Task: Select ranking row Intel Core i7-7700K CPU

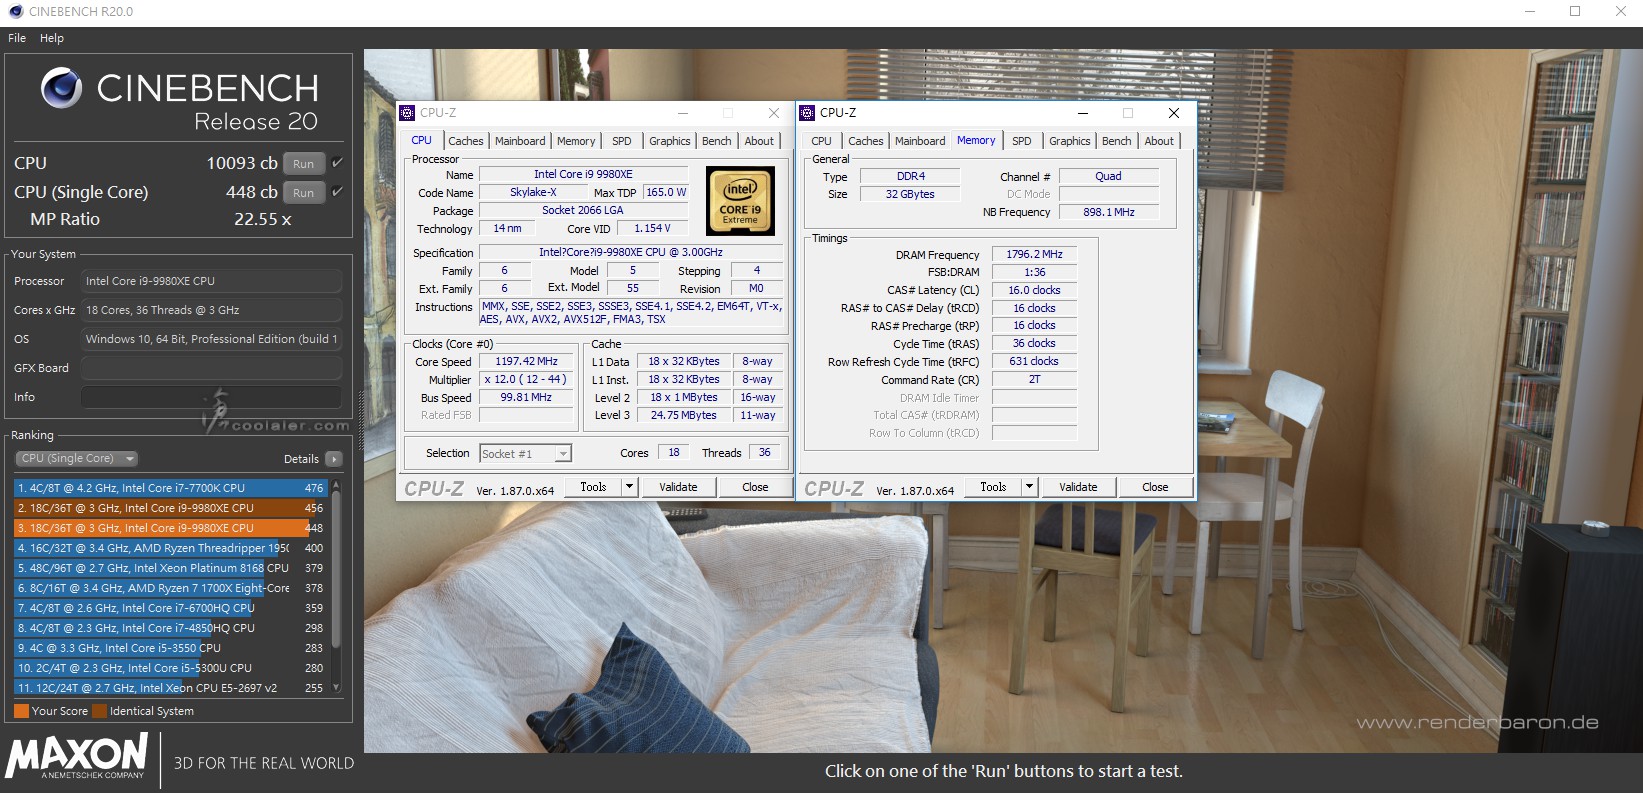Action: pyautogui.click(x=170, y=488)
